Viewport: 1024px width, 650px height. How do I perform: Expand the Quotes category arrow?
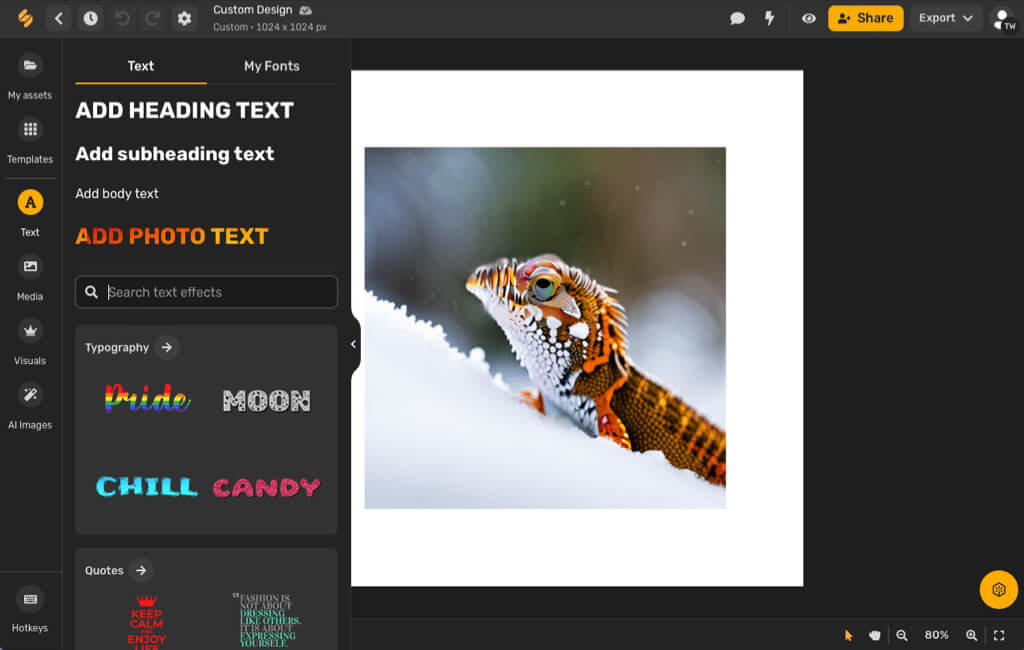coord(141,570)
